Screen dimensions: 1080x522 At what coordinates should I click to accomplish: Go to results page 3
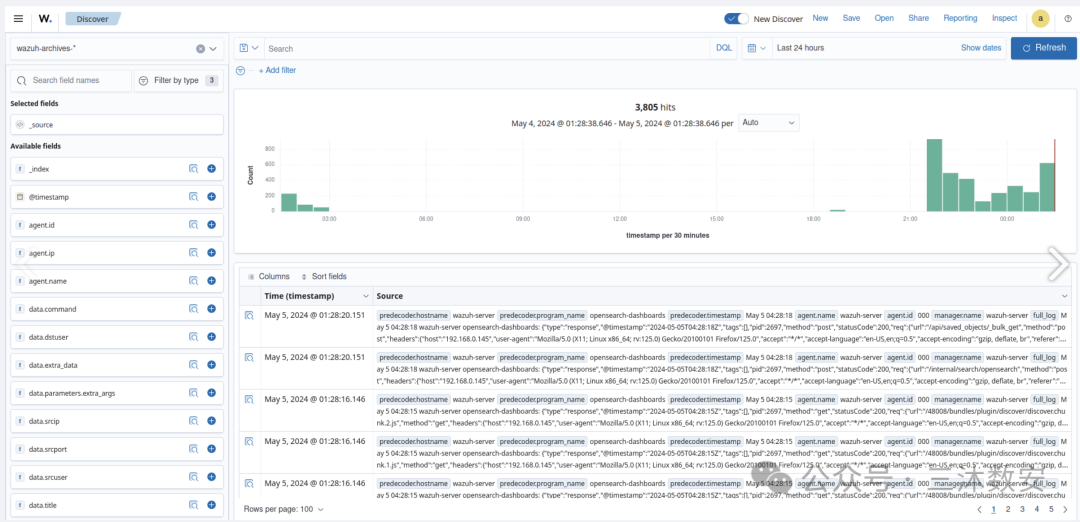[x=1022, y=510]
